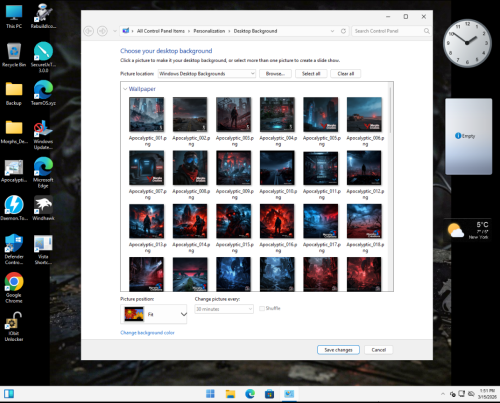
Task: Open the Windhawk desktop shortcut
Action: click(43, 208)
